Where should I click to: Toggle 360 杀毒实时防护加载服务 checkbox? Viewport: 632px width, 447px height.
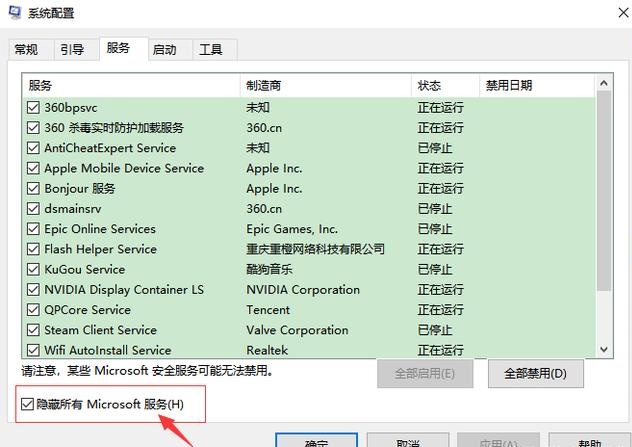tap(33, 127)
